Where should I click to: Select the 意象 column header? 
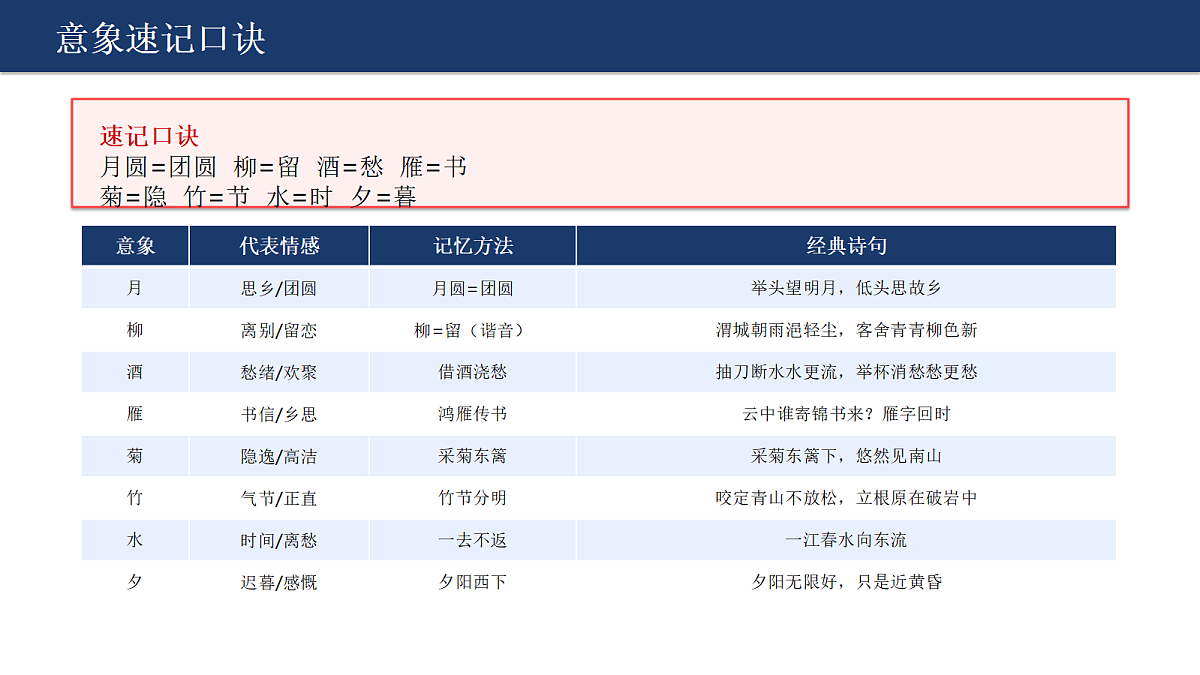pyautogui.click(x=136, y=246)
